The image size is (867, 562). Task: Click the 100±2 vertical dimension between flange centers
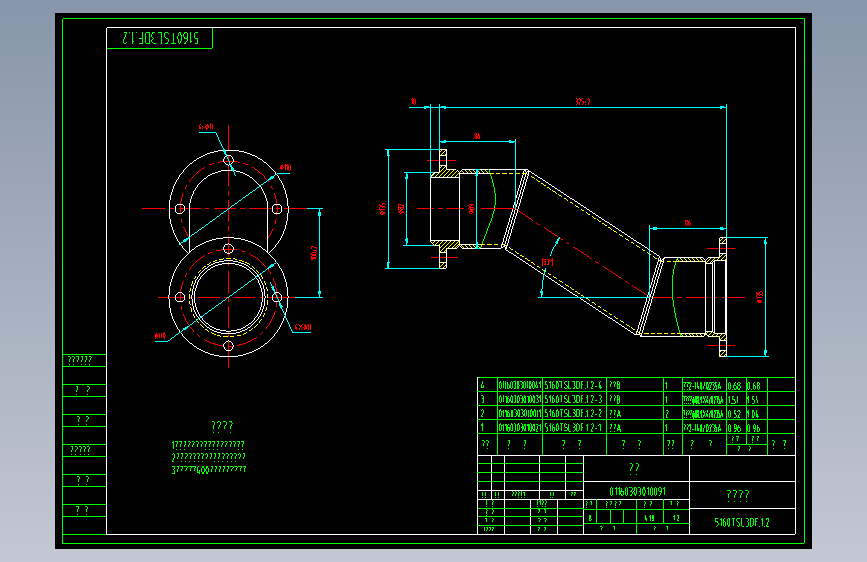(x=314, y=253)
